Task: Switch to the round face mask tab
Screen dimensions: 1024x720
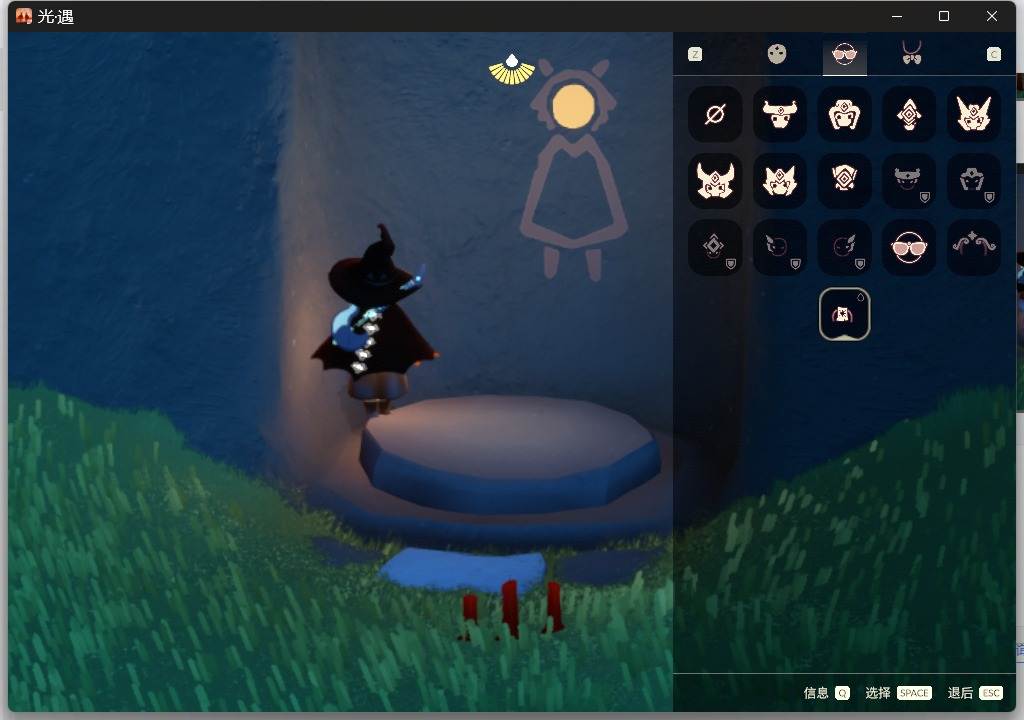Action: pos(776,54)
